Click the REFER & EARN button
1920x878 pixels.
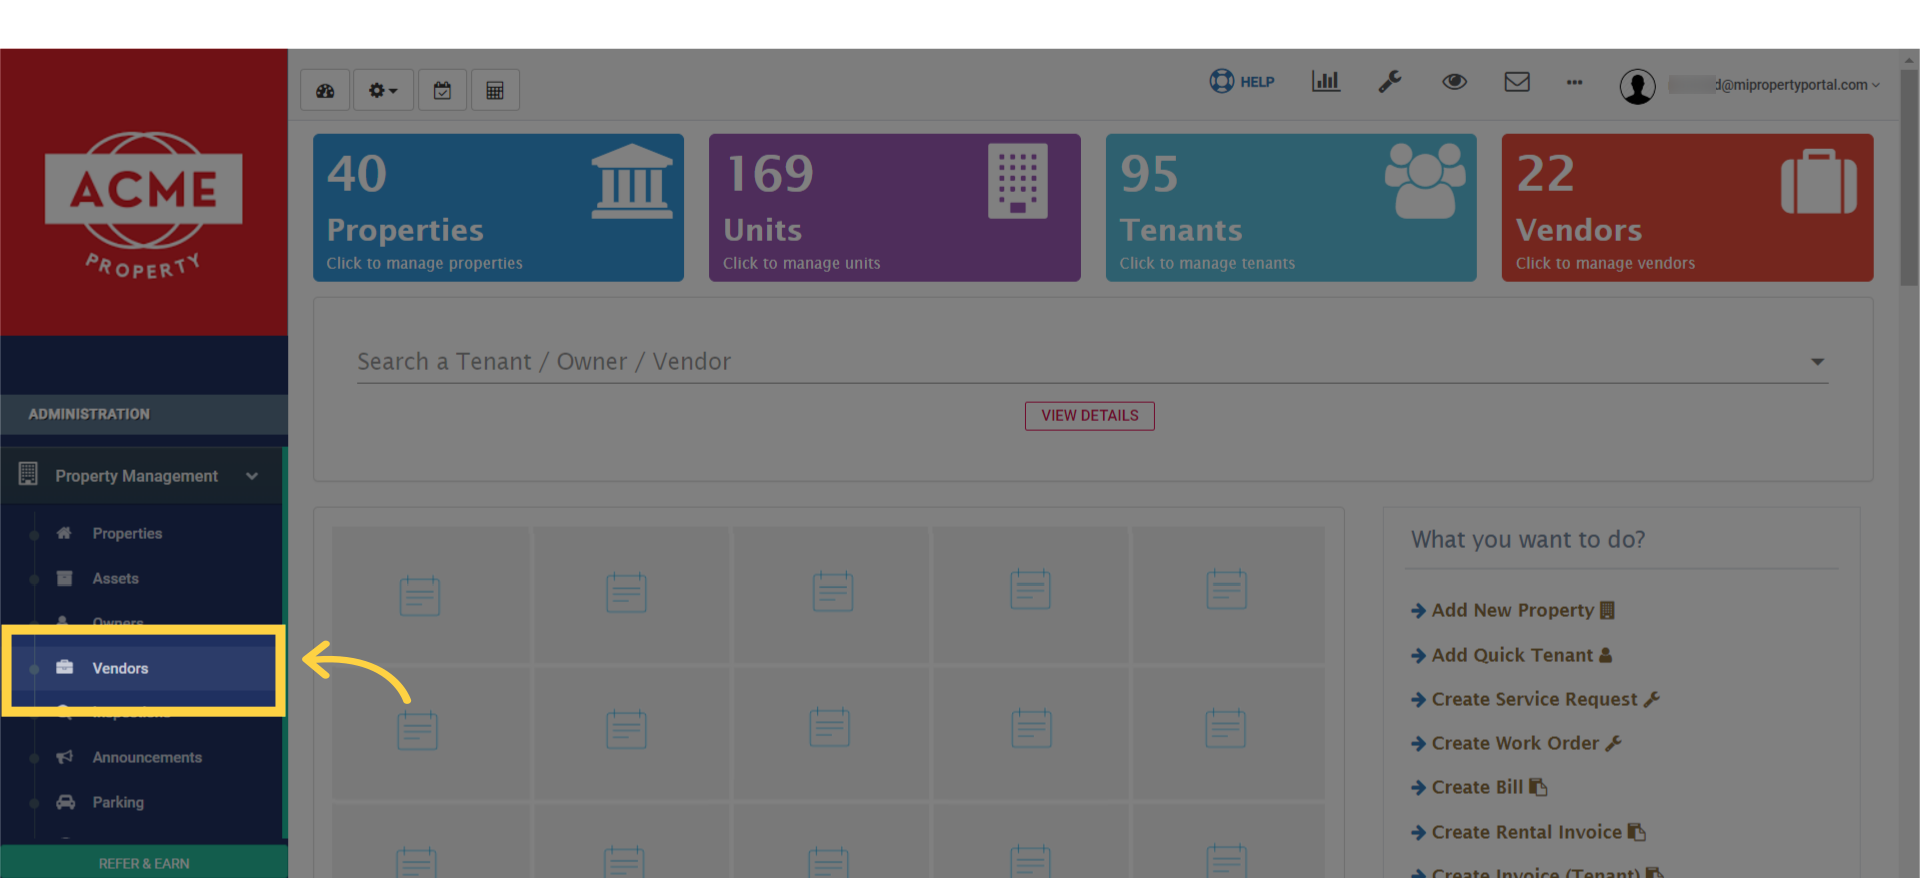(x=144, y=863)
